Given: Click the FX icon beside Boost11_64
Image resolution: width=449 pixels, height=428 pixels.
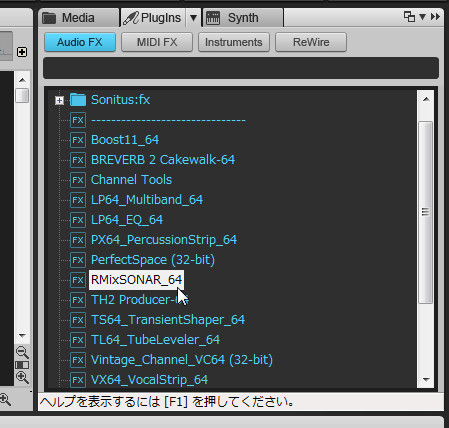Looking at the screenshot, I should (78, 140).
